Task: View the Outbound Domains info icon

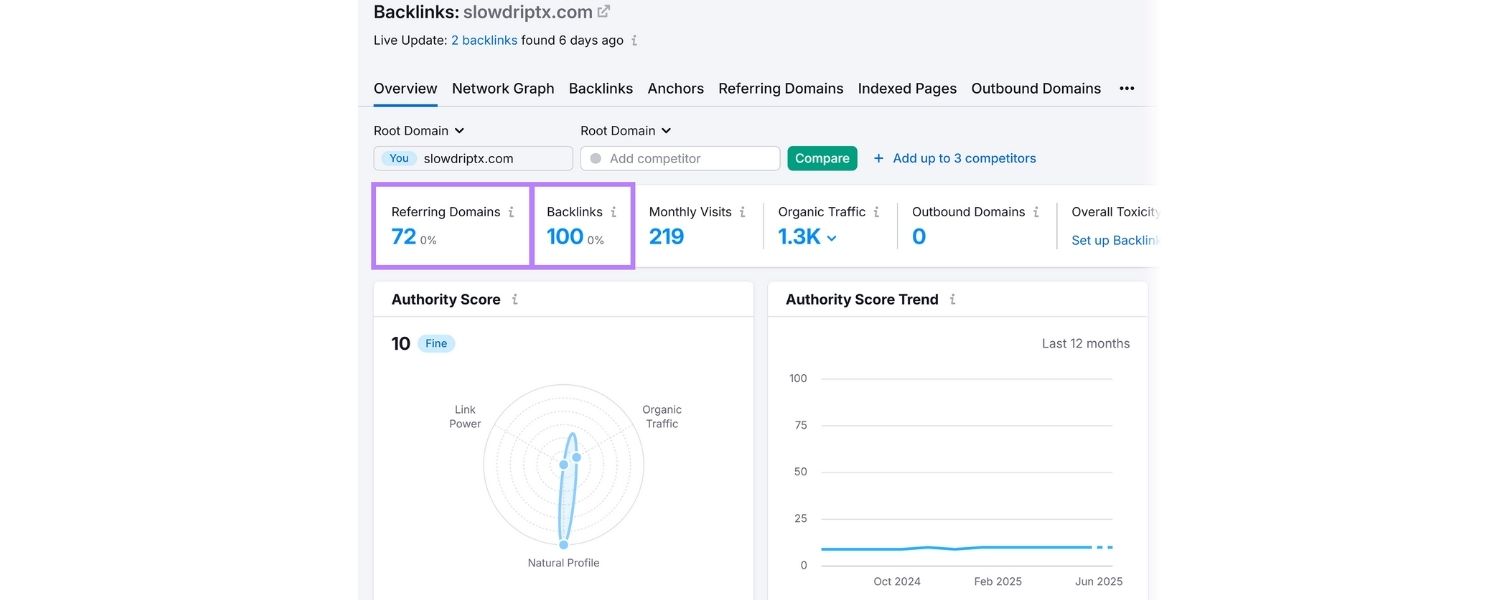Action: 1038,211
